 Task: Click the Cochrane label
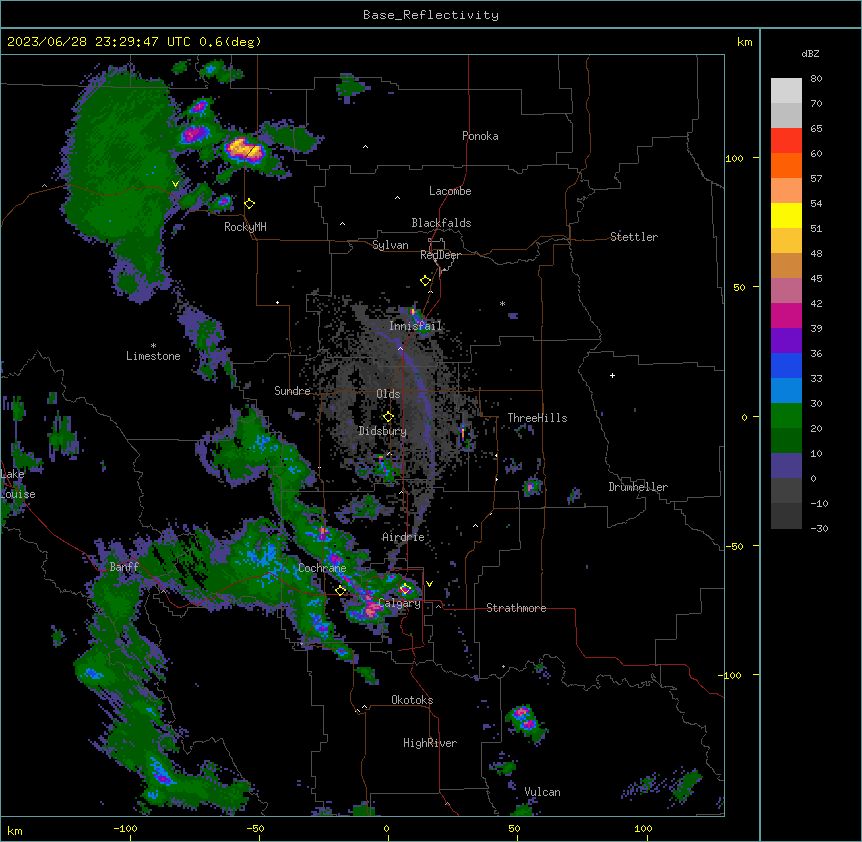pos(322,568)
